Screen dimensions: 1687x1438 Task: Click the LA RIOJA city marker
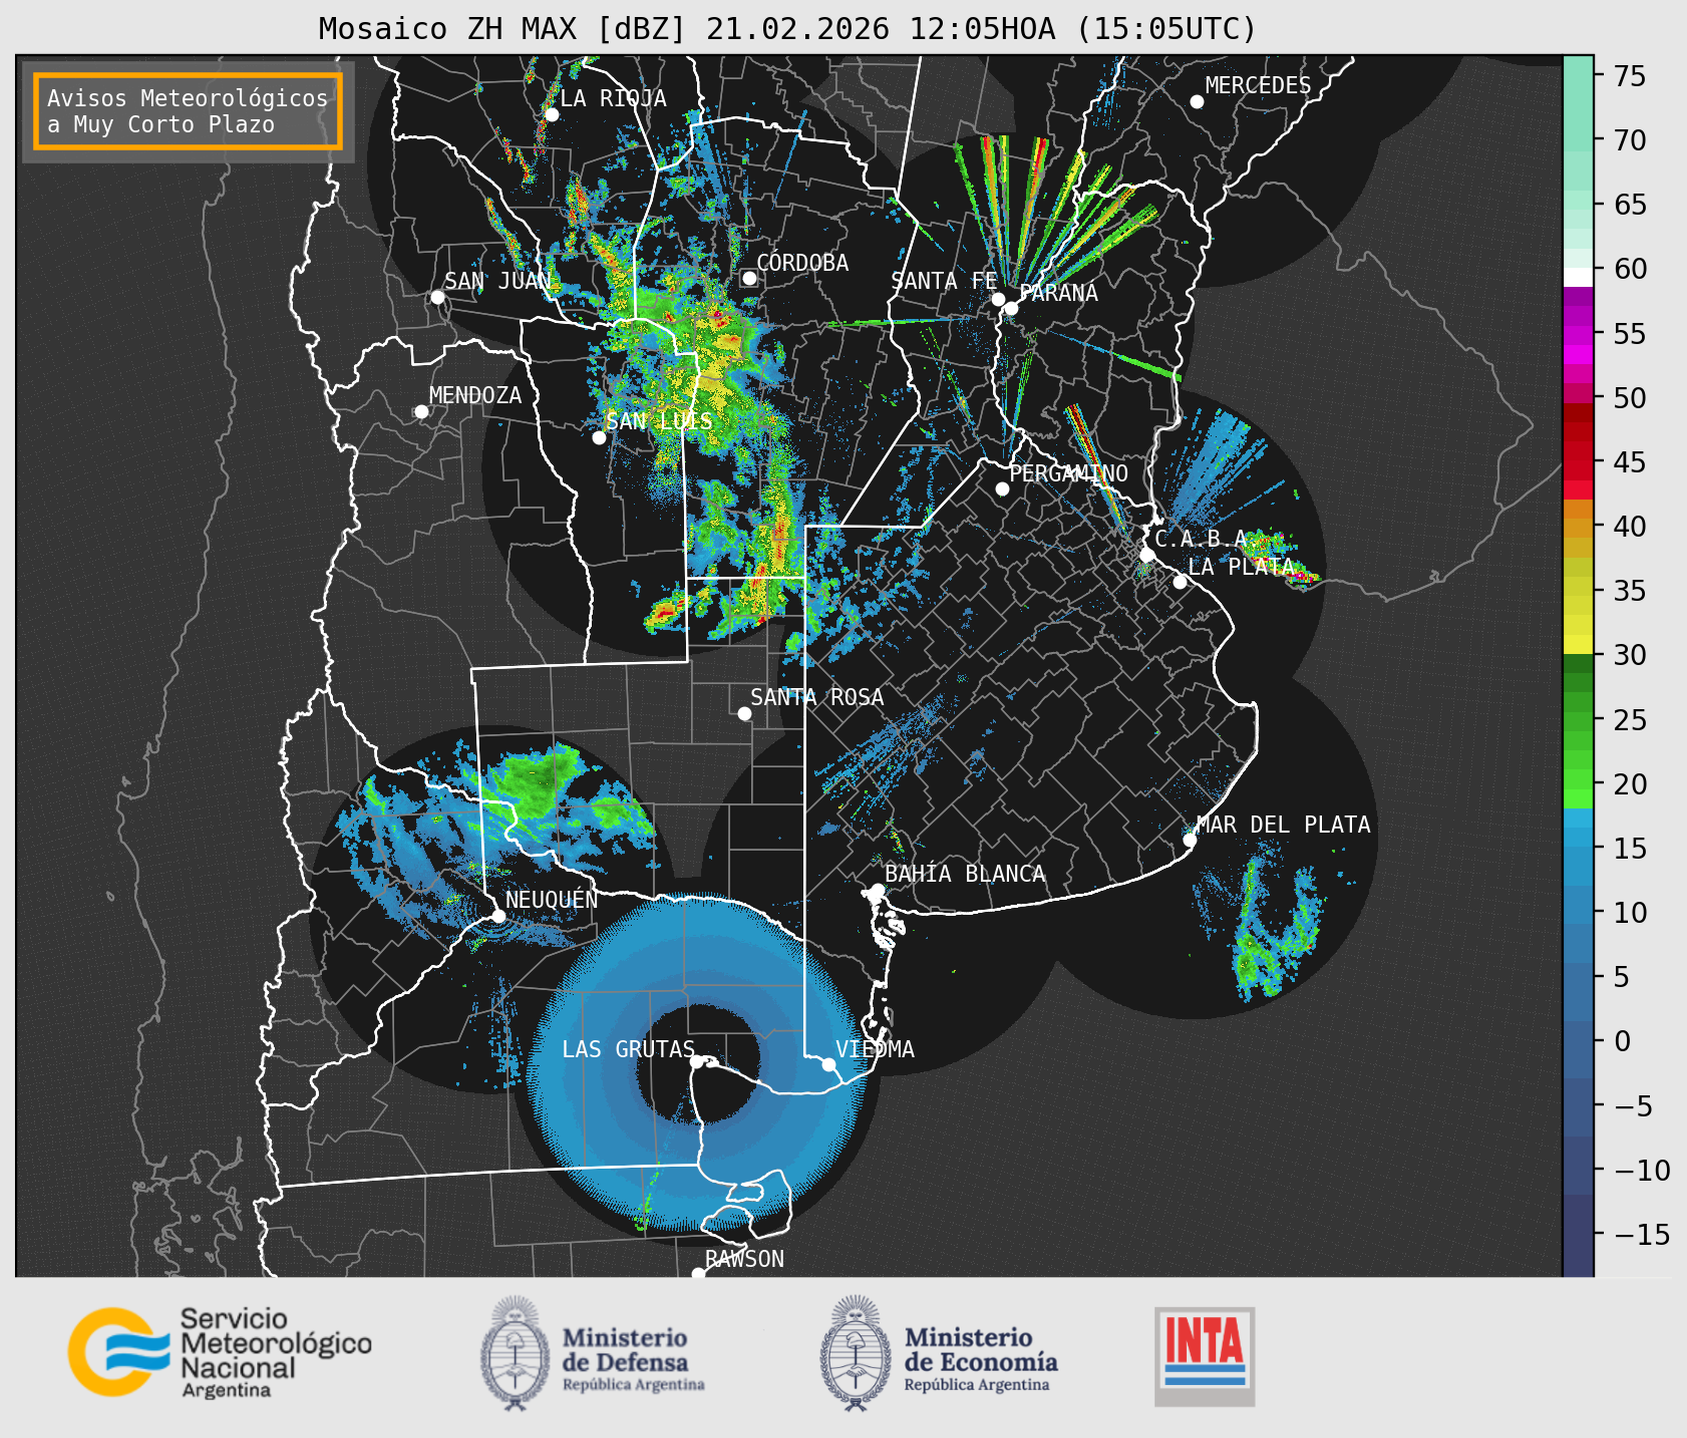(551, 115)
